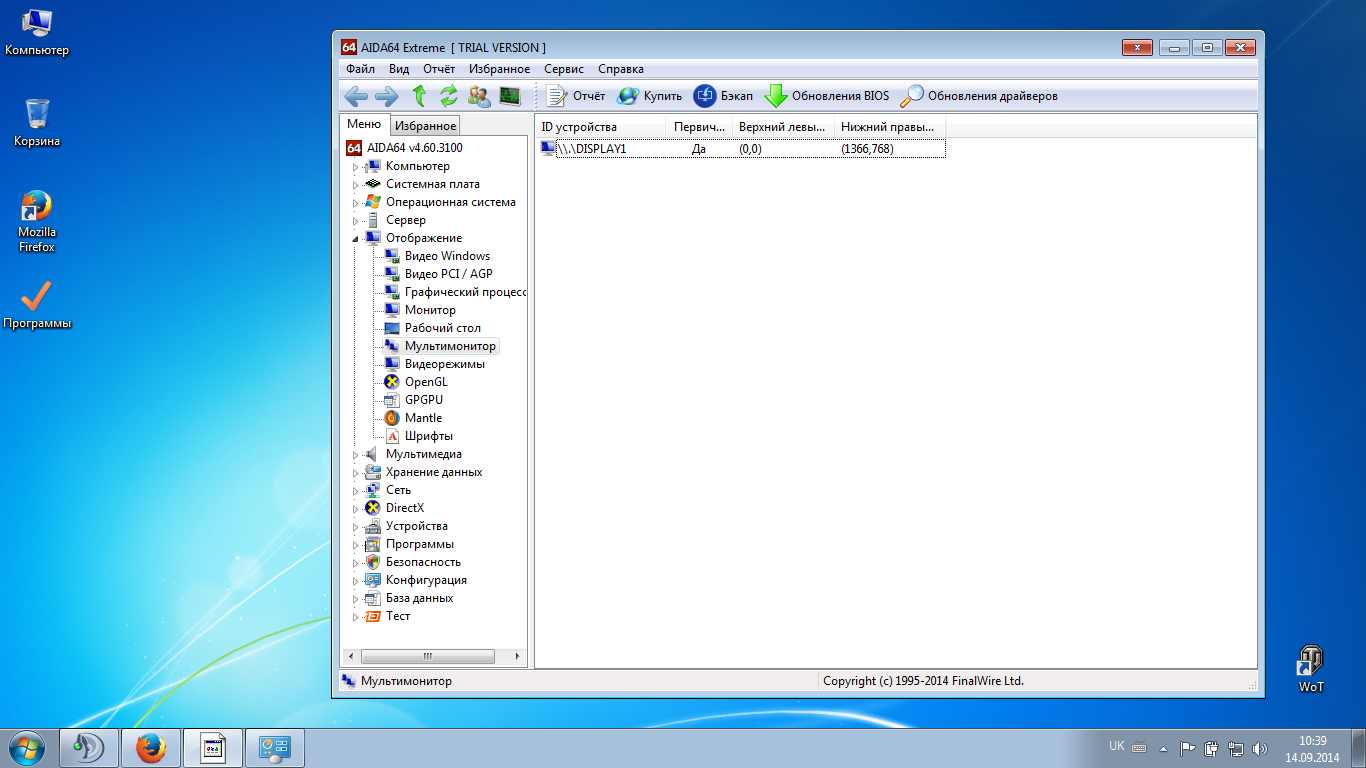Expand the Сервер tree node

click(354, 221)
